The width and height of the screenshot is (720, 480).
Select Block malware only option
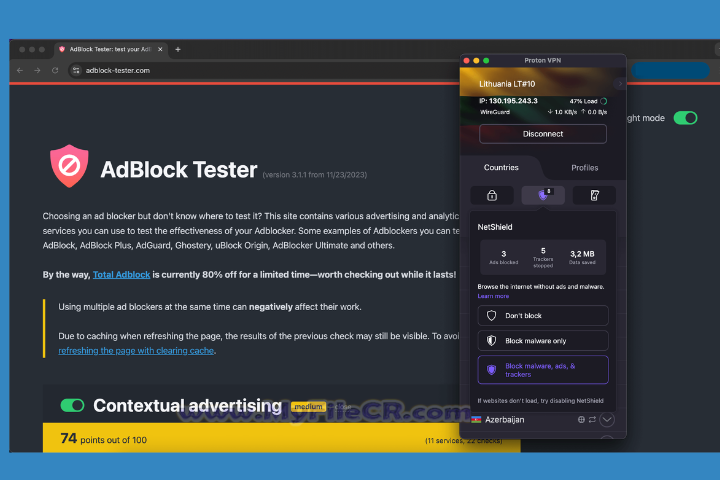point(543,341)
